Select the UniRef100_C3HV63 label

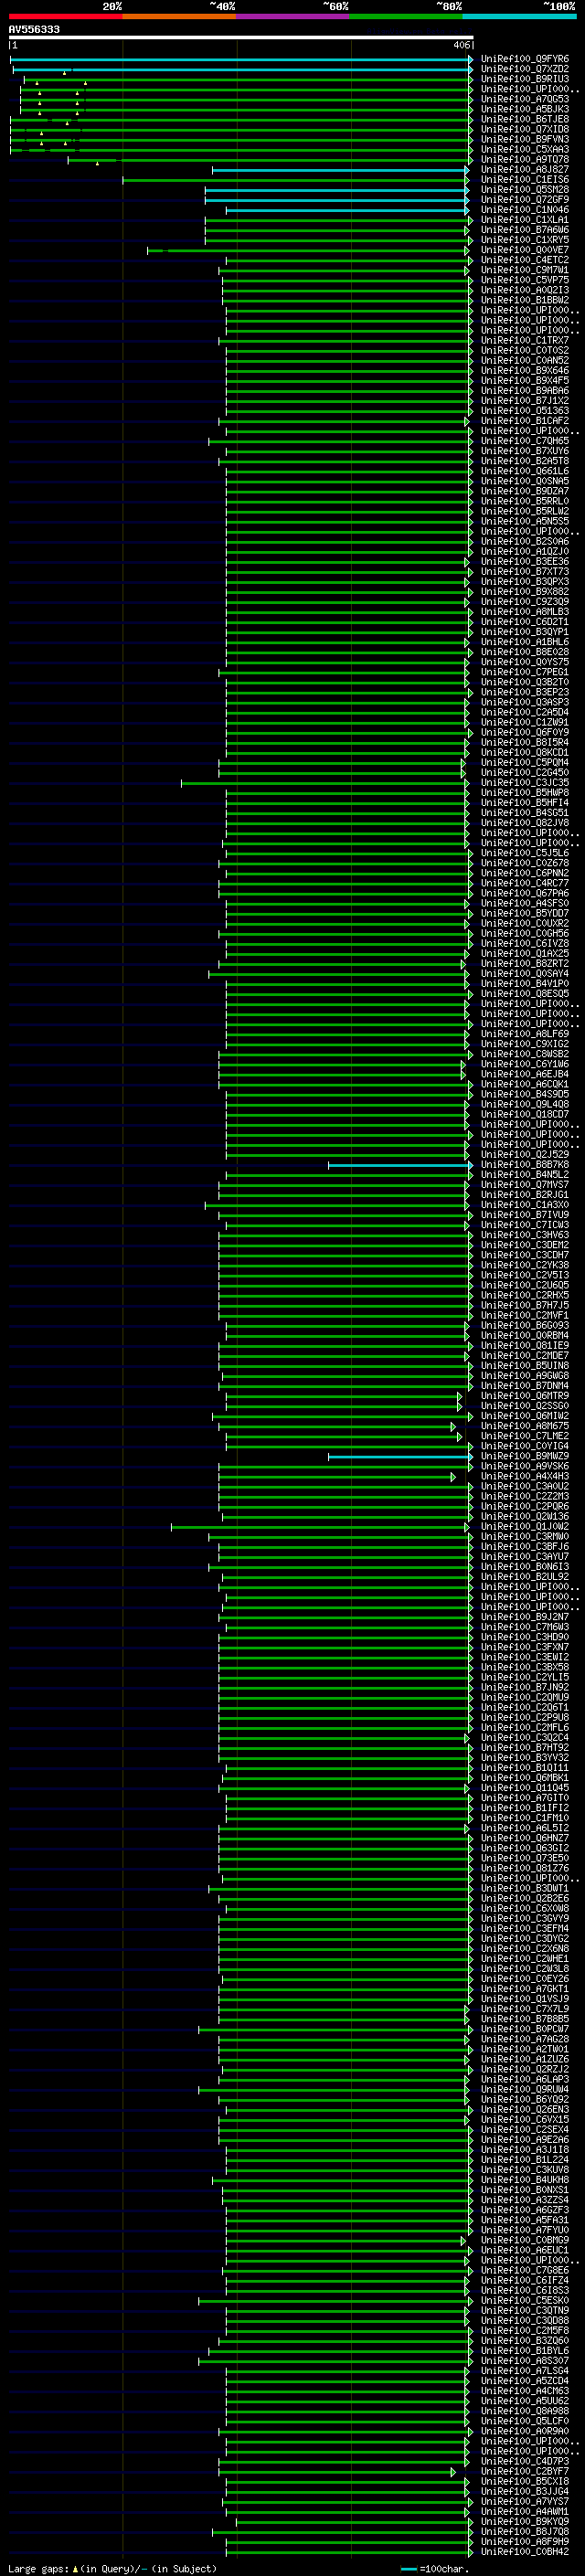pos(525,1235)
